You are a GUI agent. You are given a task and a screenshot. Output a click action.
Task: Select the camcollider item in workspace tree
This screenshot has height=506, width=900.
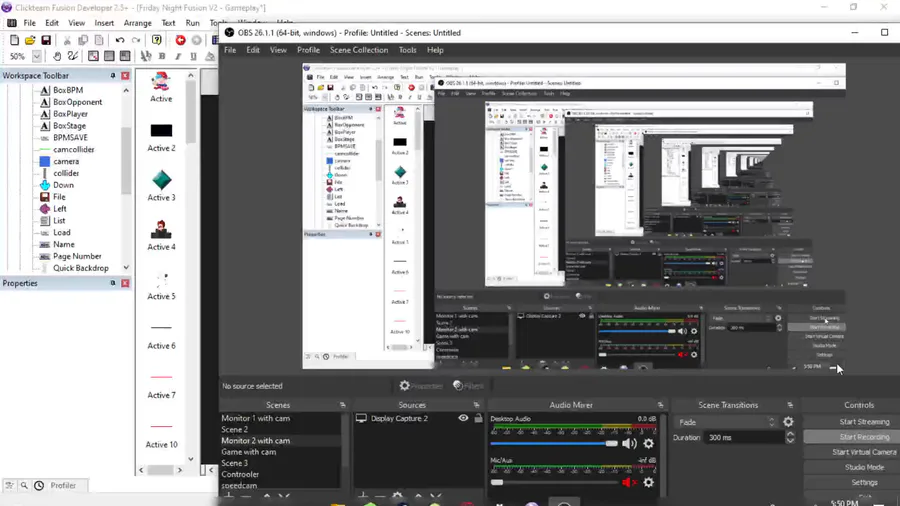point(73,149)
